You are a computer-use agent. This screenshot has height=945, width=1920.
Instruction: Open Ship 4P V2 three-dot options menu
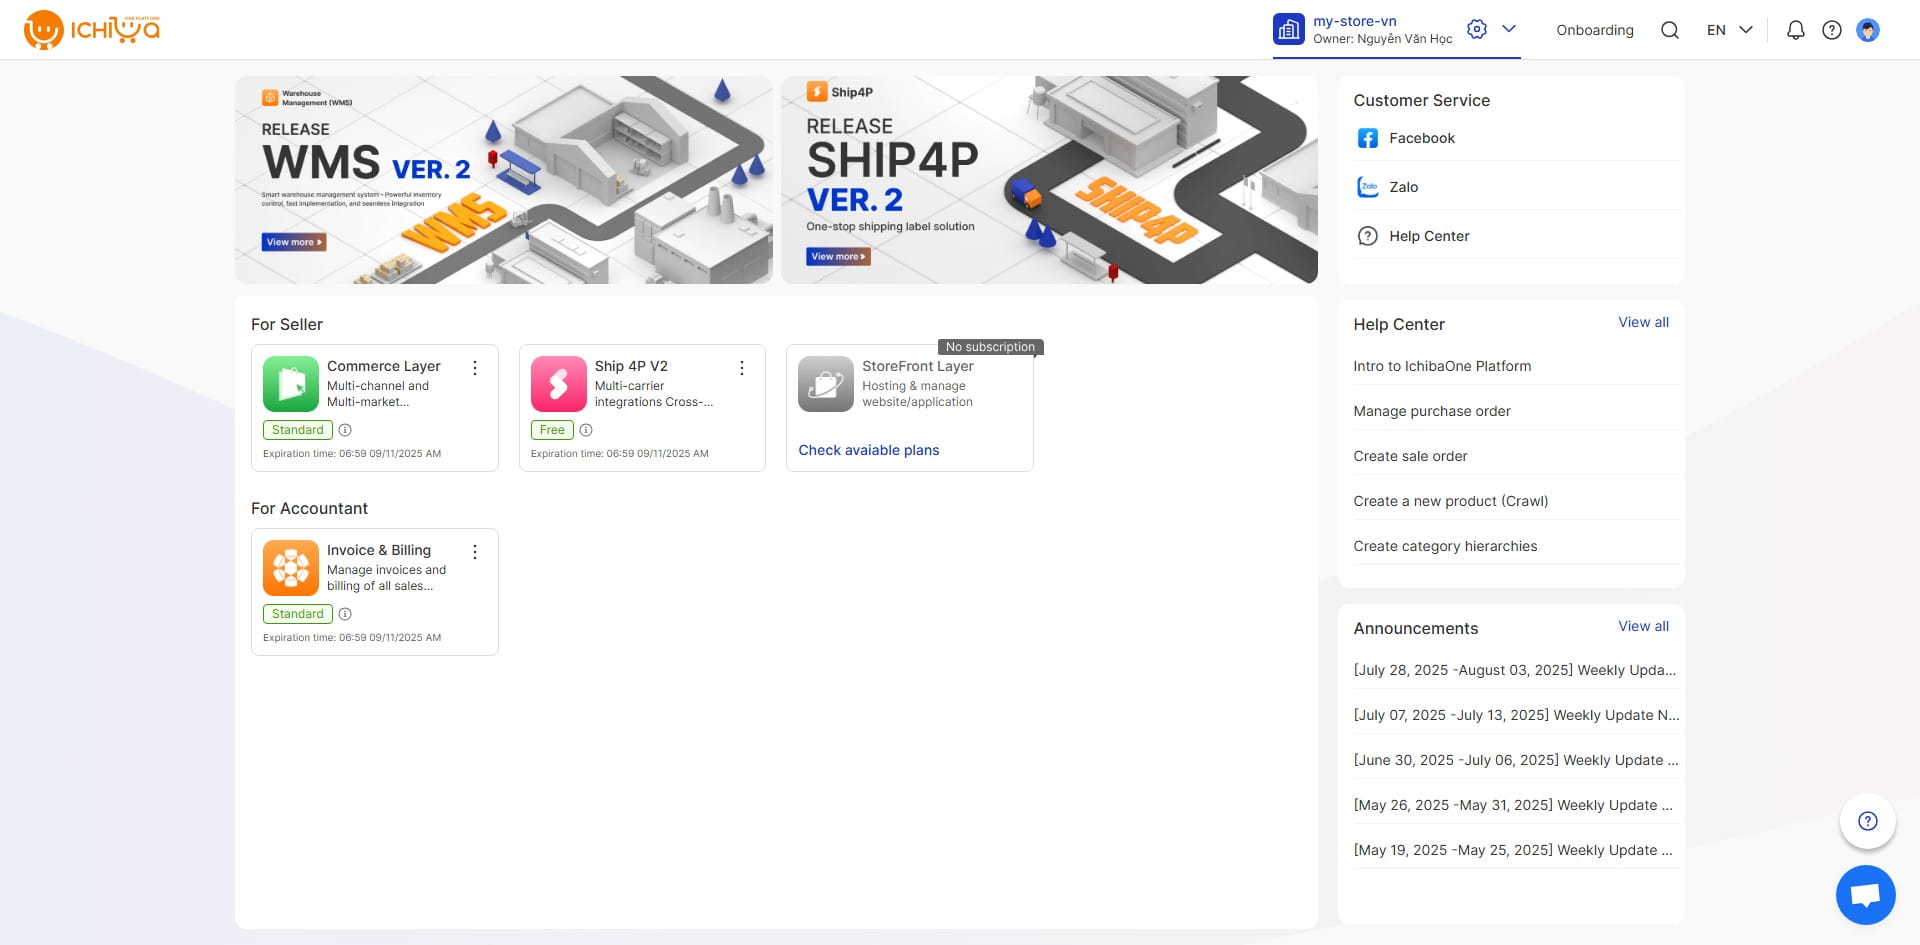click(742, 368)
